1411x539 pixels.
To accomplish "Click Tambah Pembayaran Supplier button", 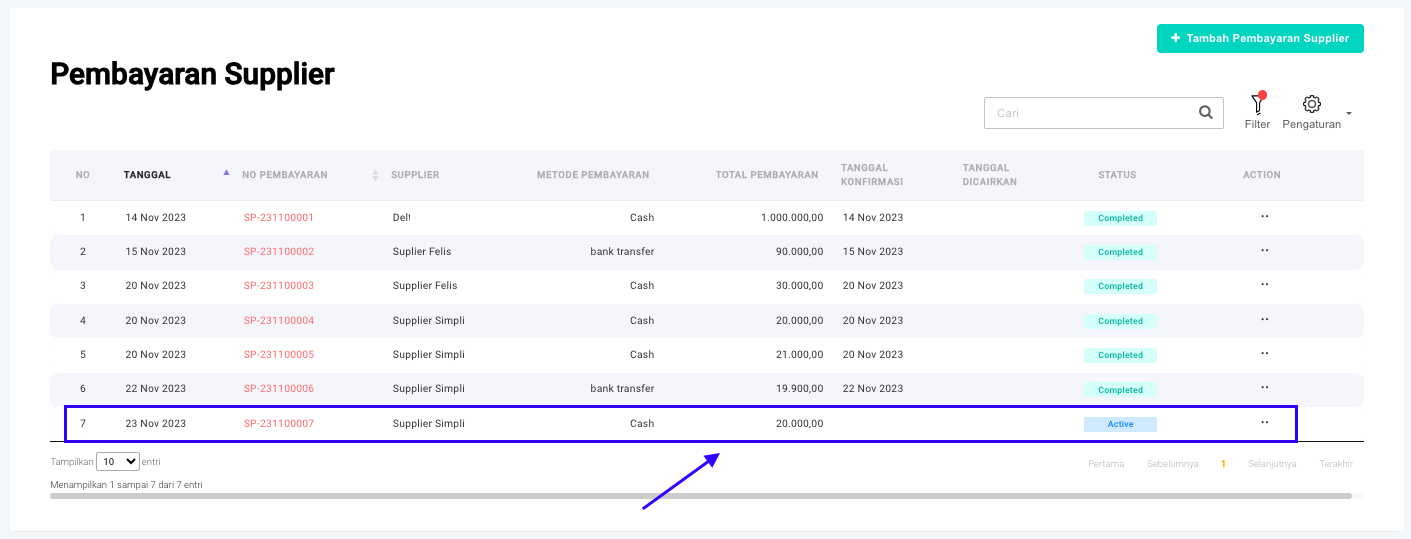I will pos(1260,38).
